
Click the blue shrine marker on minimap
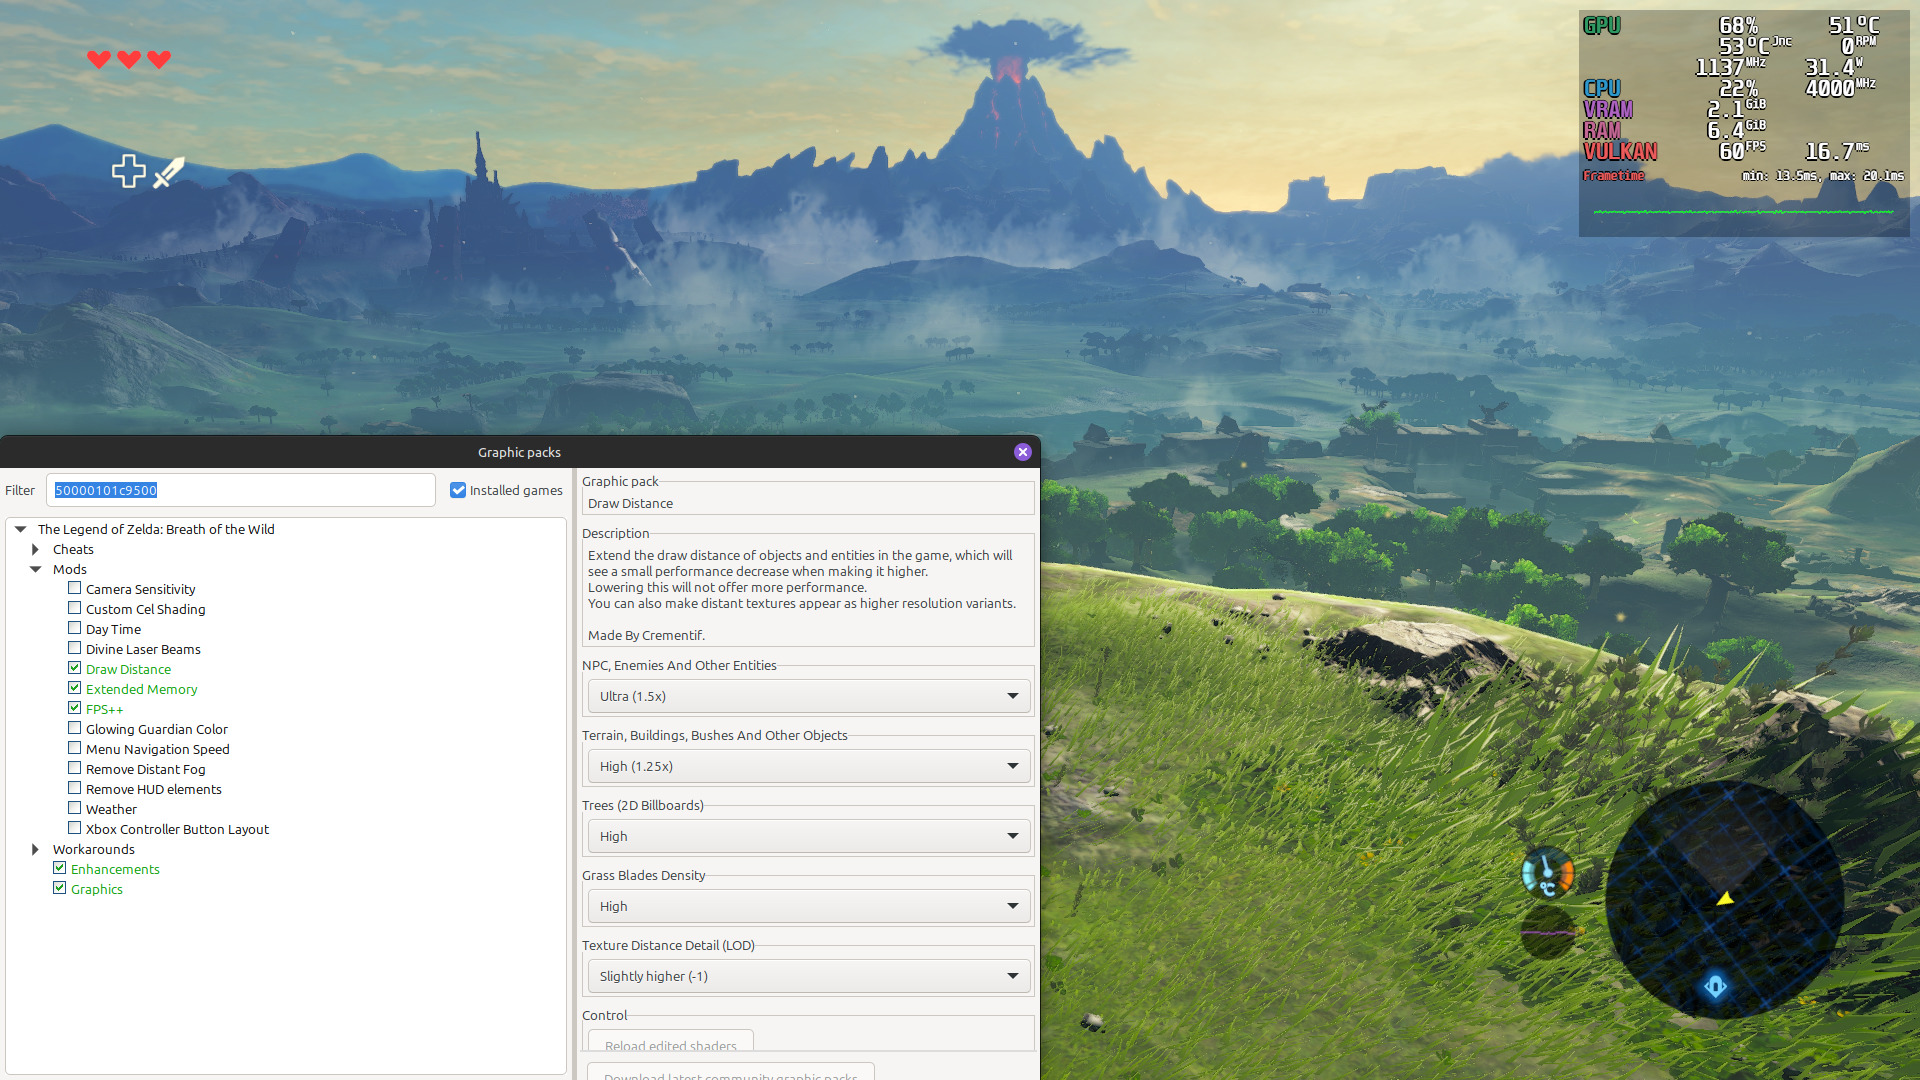[x=1715, y=987]
